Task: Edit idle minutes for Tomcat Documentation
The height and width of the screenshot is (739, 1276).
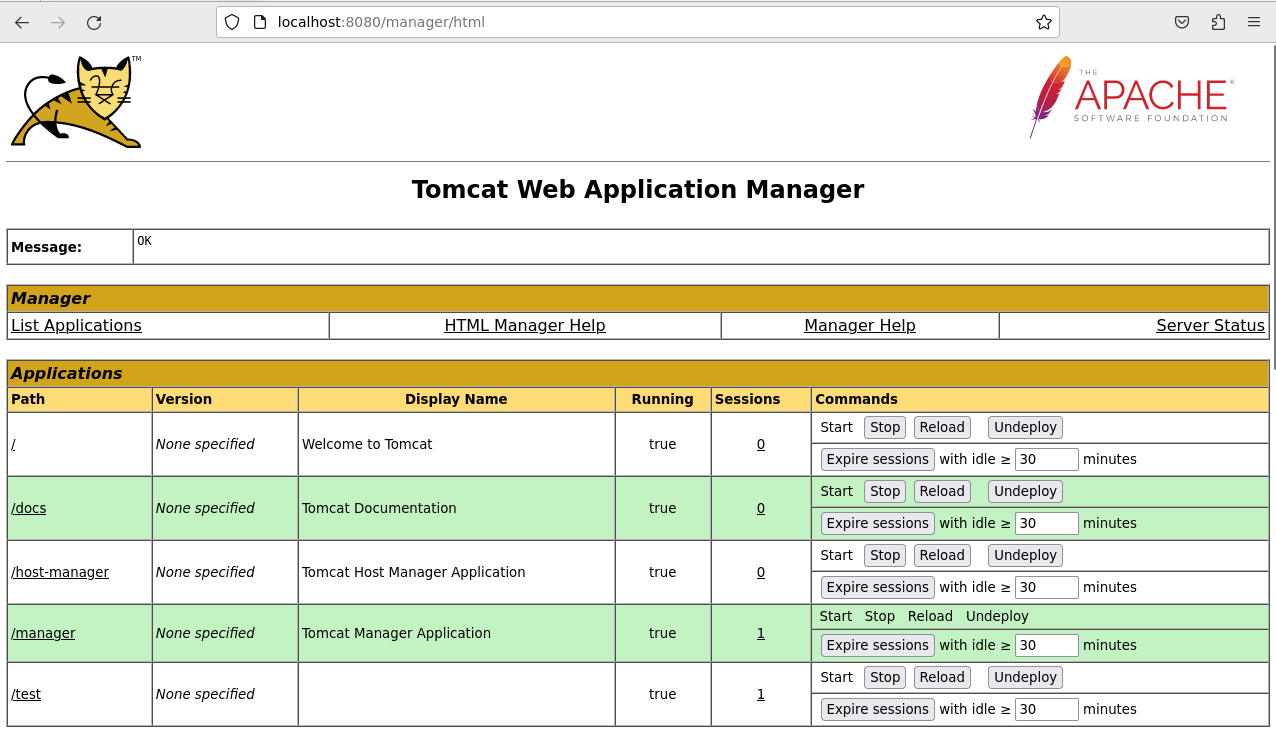Action: click(x=1047, y=523)
